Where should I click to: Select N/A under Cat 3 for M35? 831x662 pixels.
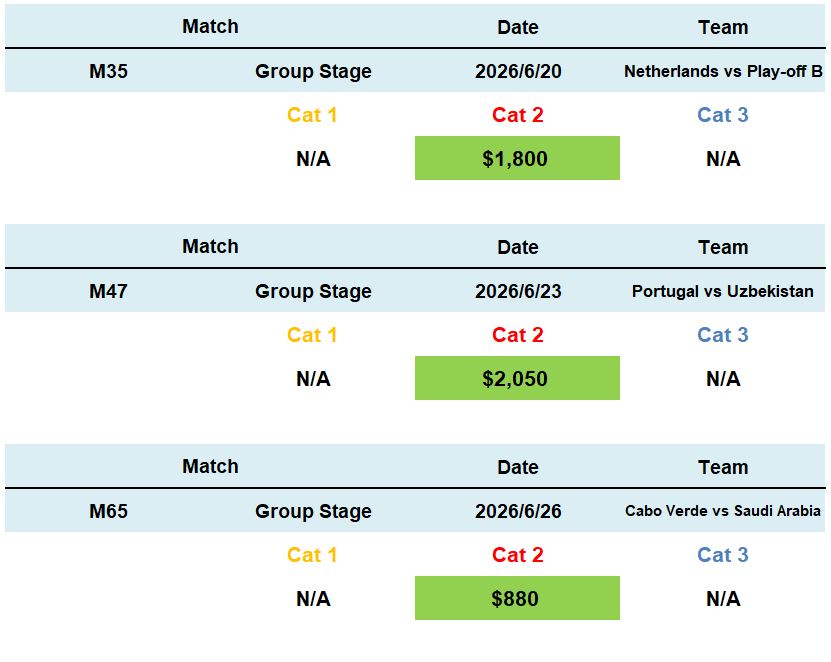[x=723, y=159]
